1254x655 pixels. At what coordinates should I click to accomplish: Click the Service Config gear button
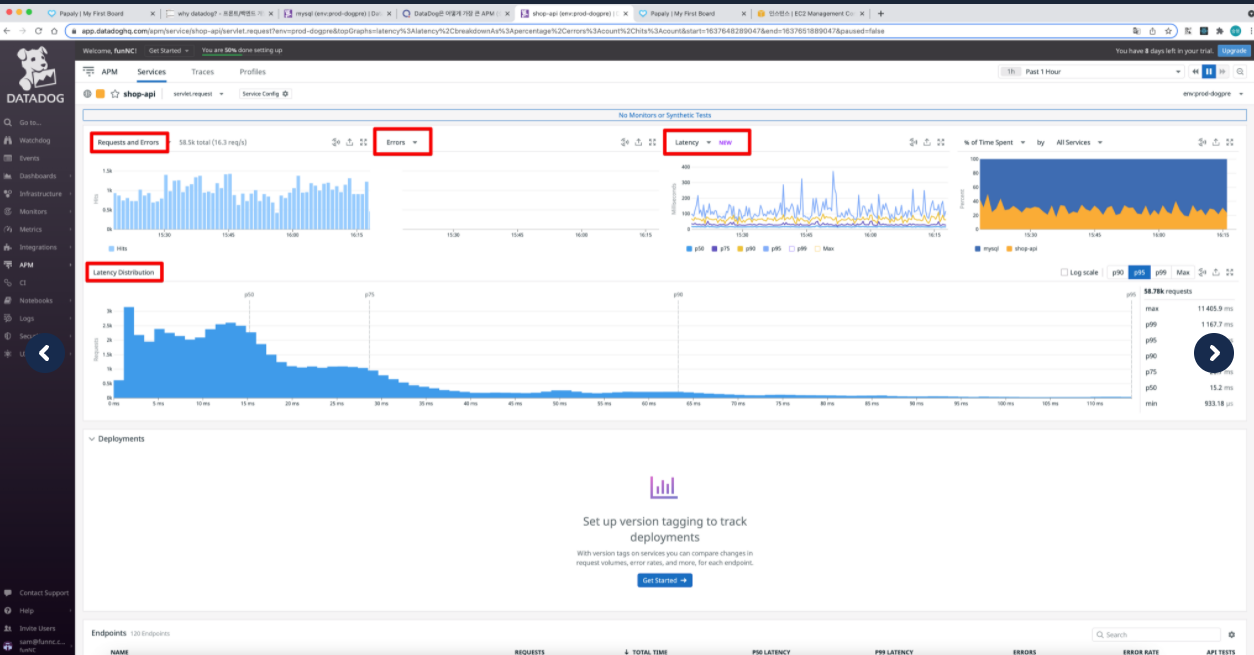point(265,94)
